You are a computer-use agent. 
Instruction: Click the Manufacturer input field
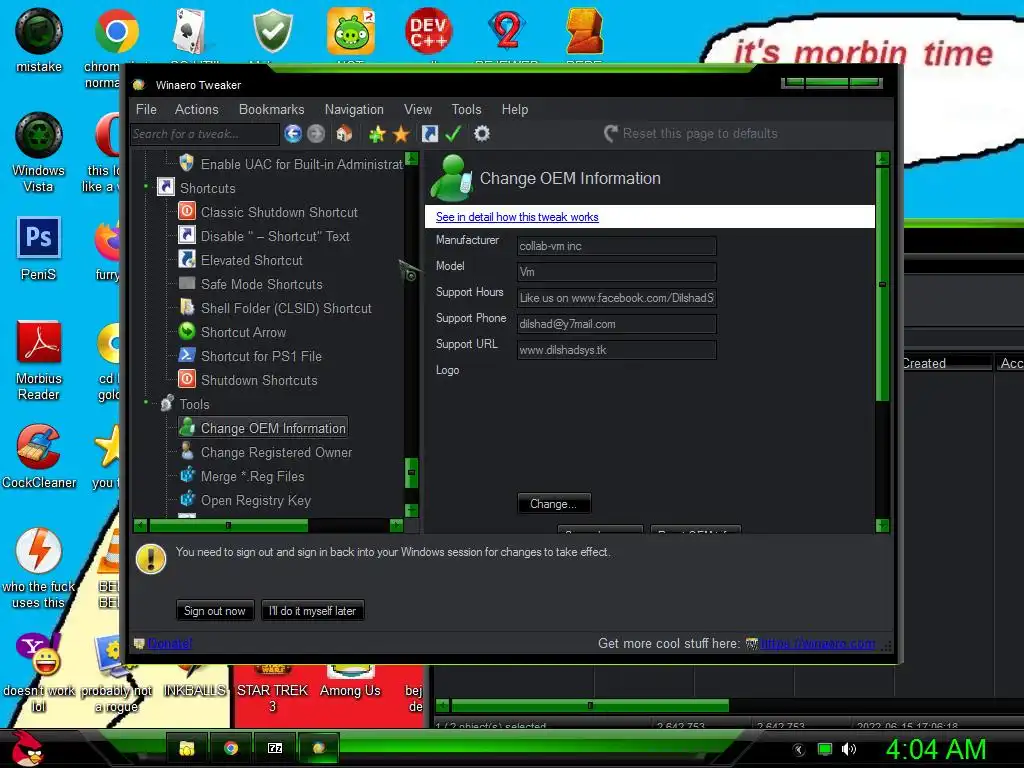[x=616, y=246]
